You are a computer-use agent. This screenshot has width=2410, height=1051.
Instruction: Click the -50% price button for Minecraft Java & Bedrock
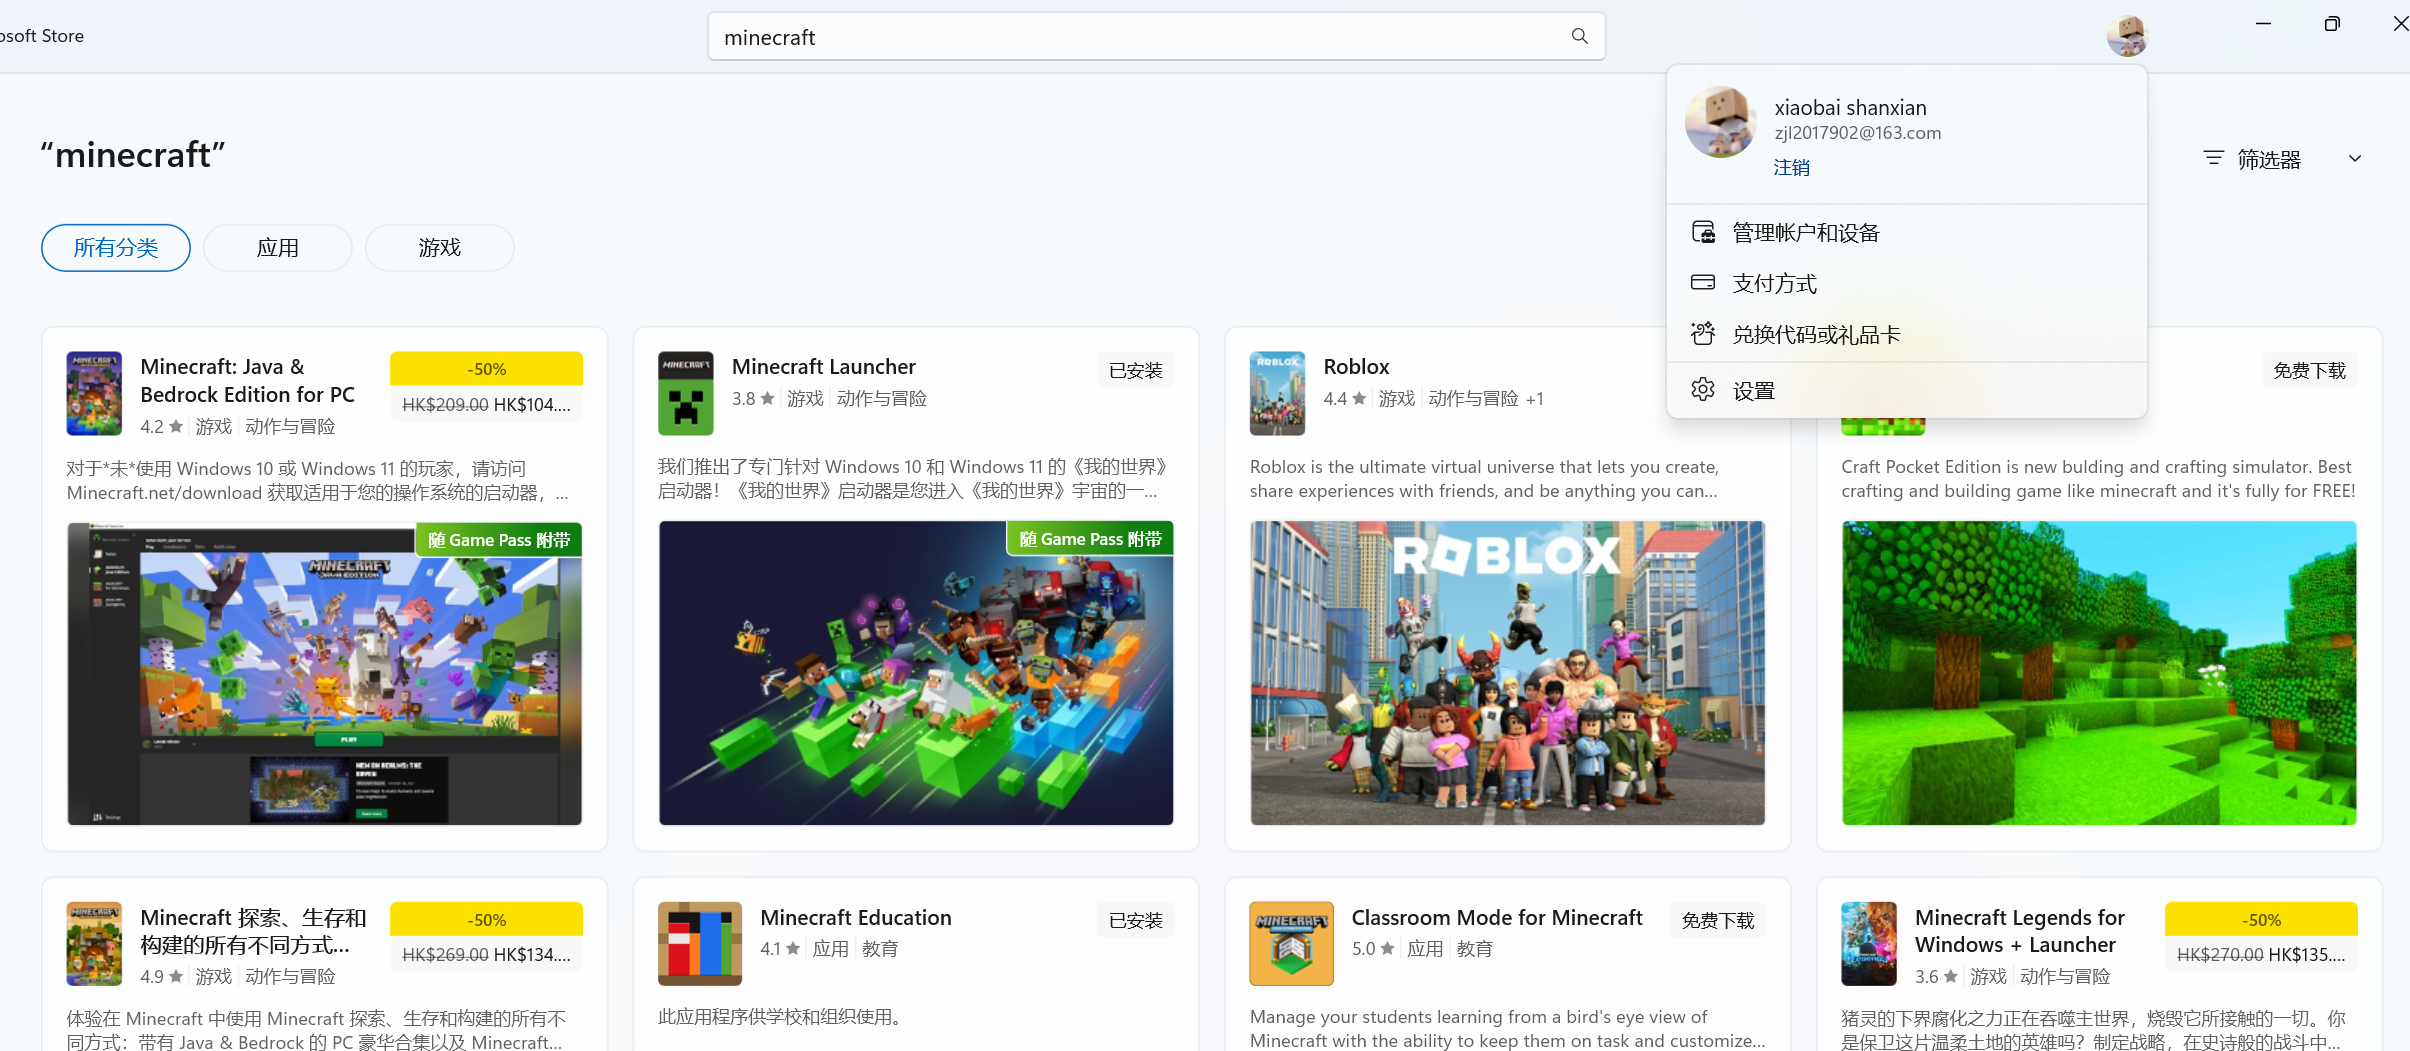click(x=486, y=386)
